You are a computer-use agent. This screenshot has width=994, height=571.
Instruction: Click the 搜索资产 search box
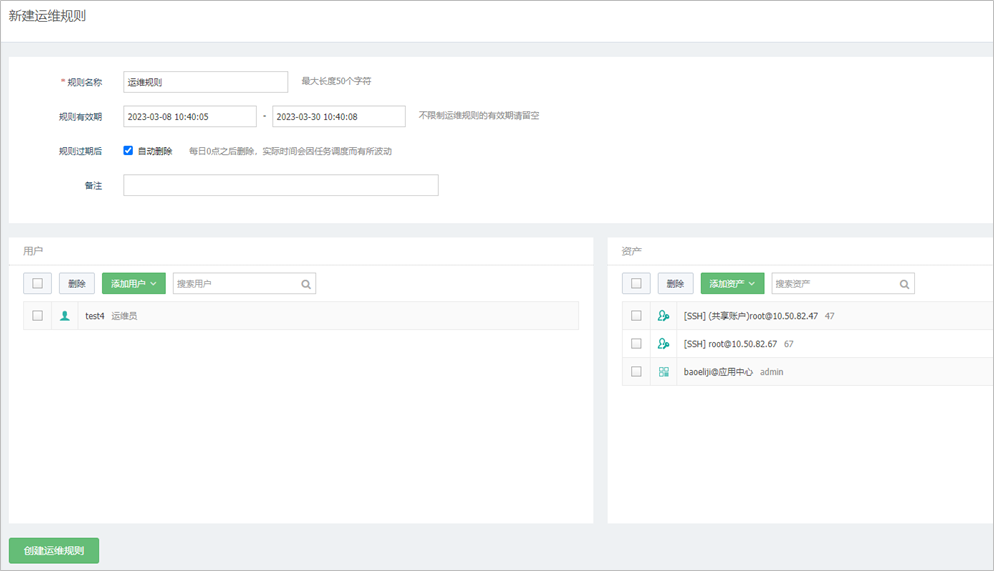coord(842,283)
